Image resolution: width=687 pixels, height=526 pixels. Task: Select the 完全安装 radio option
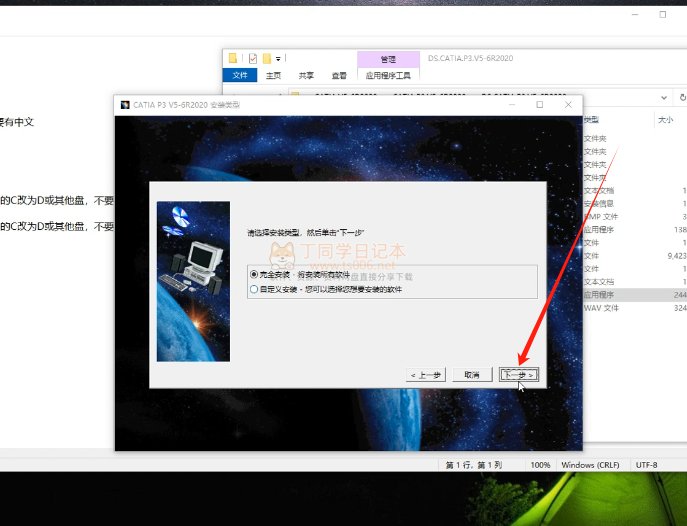pyautogui.click(x=254, y=274)
